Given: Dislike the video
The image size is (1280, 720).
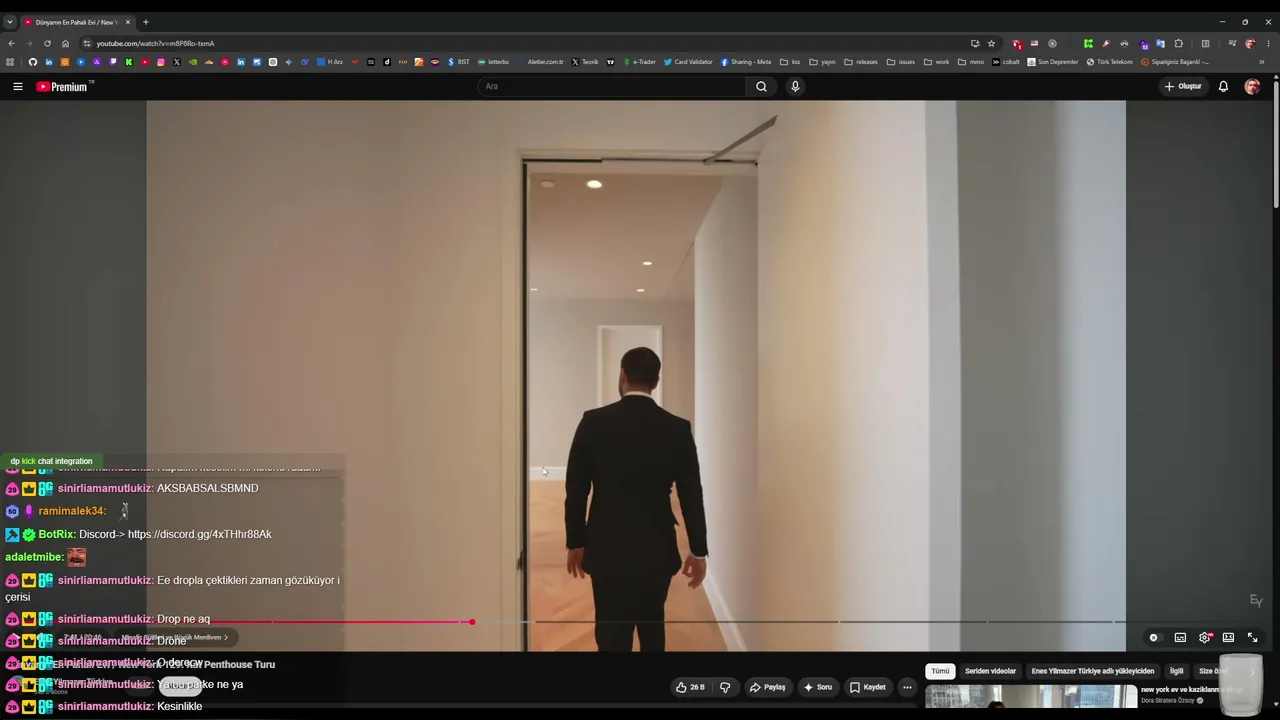Looking at the screenshot, I should pos(725,687).
